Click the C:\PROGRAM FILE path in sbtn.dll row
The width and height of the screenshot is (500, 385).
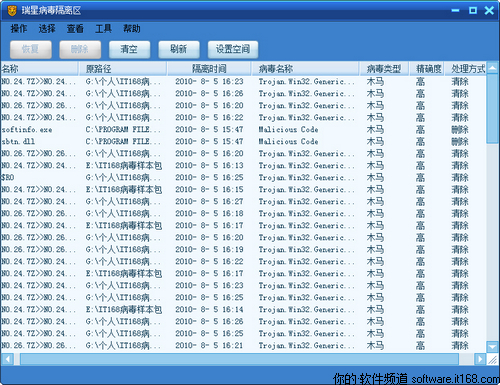pos(123,141)
